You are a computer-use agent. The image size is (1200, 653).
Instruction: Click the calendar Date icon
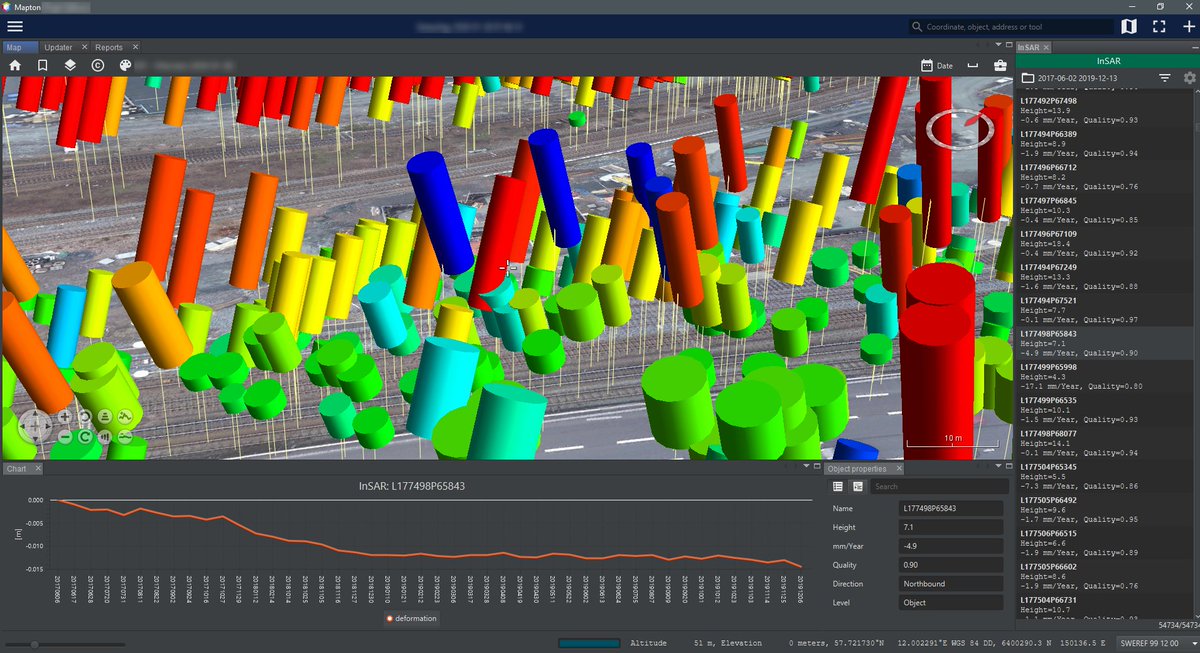point(927,65)
